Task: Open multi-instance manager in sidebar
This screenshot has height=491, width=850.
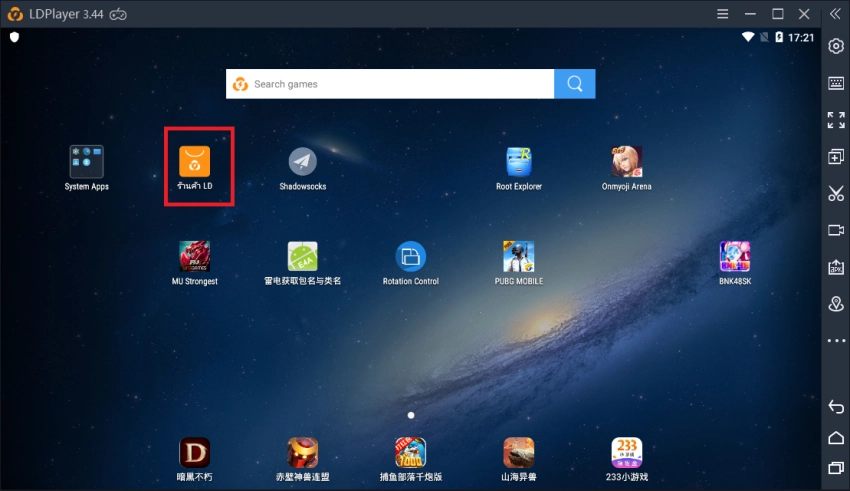Action: 836,157
